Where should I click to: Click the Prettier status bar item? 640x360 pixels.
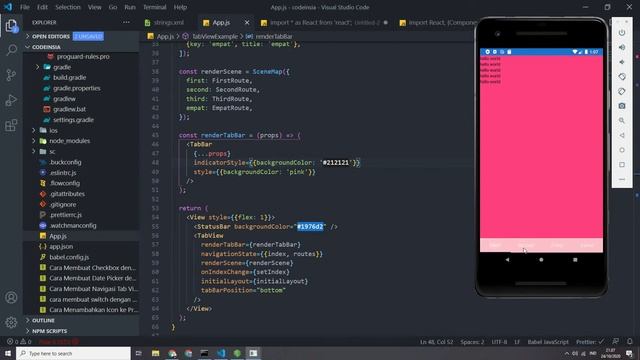point(590,342)
